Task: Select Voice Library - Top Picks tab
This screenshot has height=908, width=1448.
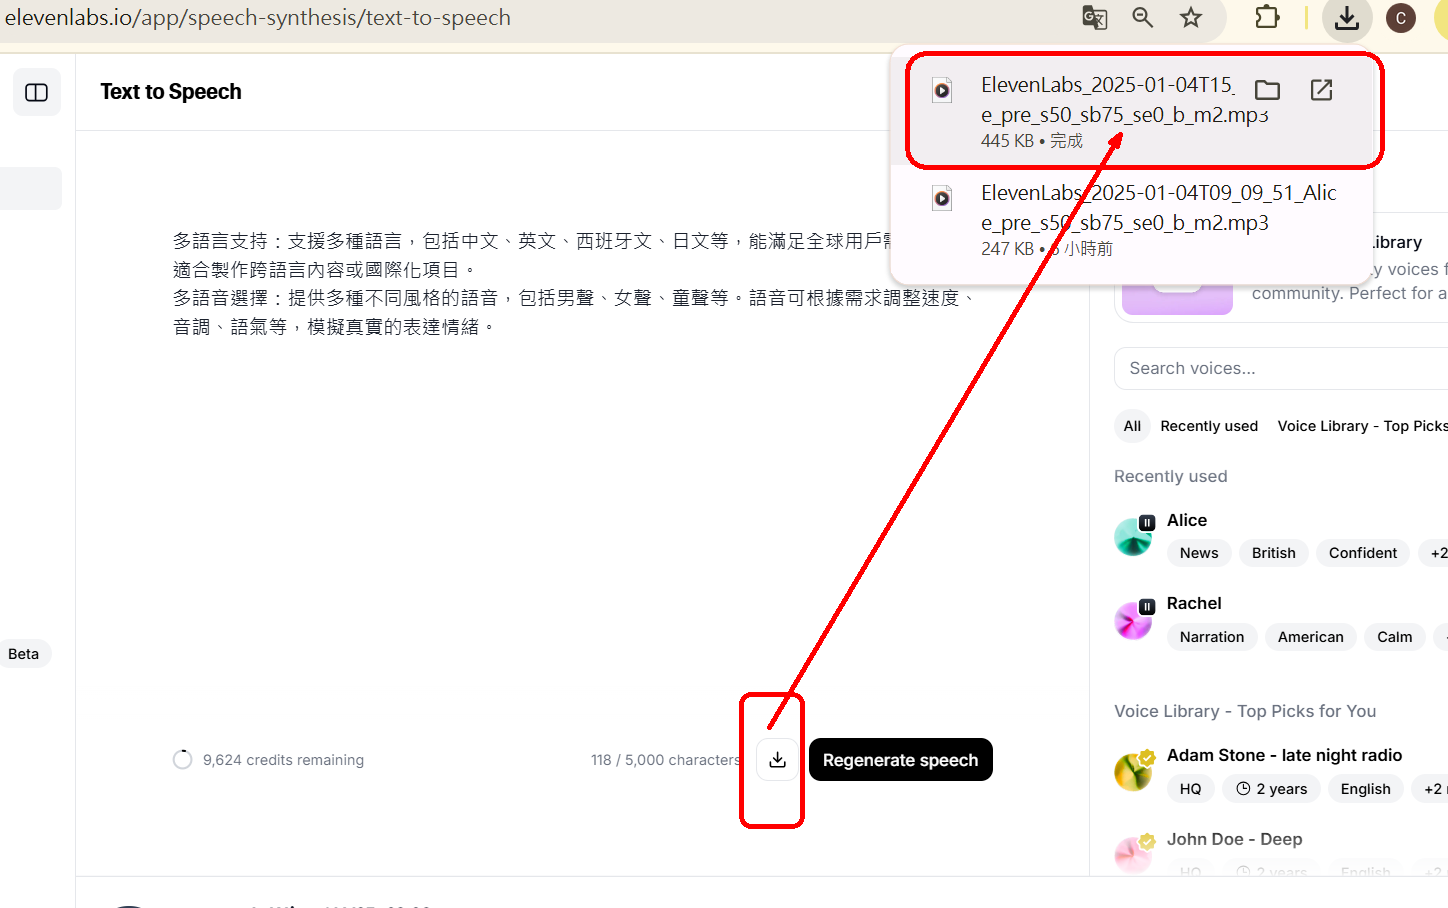Action: [1362, 426]
